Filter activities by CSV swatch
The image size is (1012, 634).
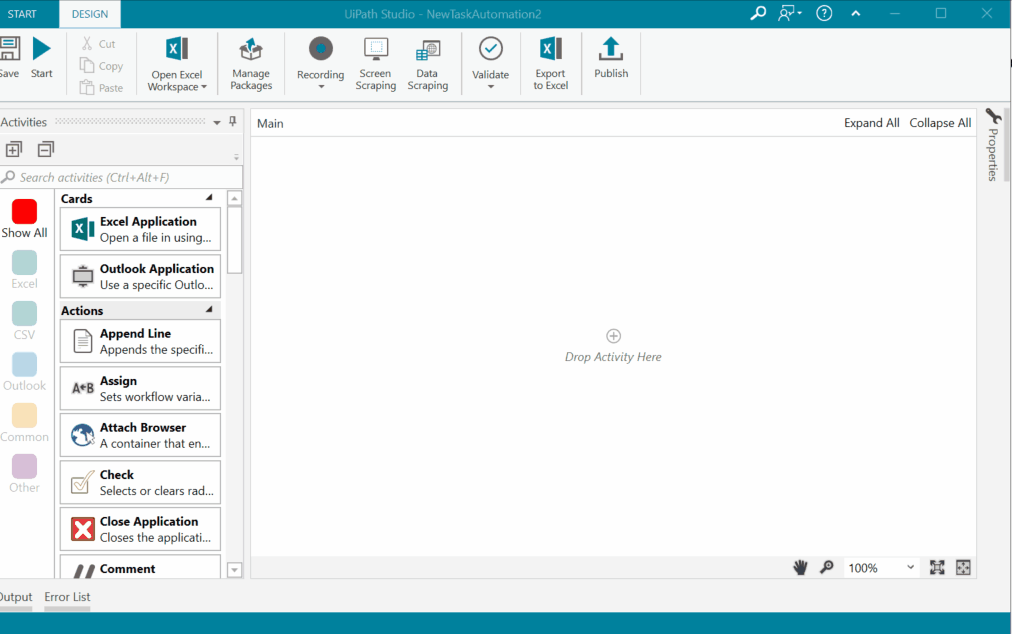point(25,321)
